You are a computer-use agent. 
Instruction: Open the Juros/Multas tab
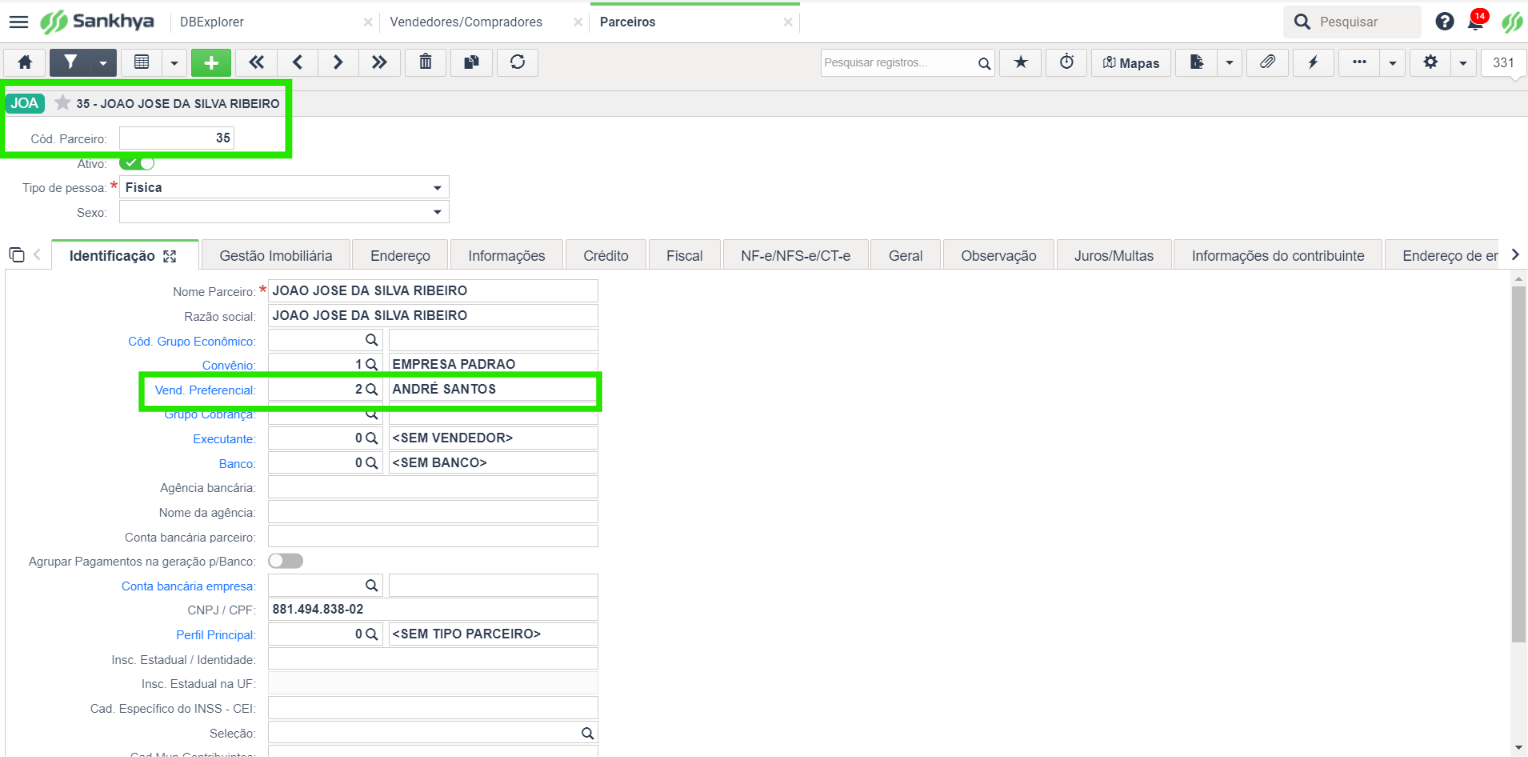pos(1114,255)
